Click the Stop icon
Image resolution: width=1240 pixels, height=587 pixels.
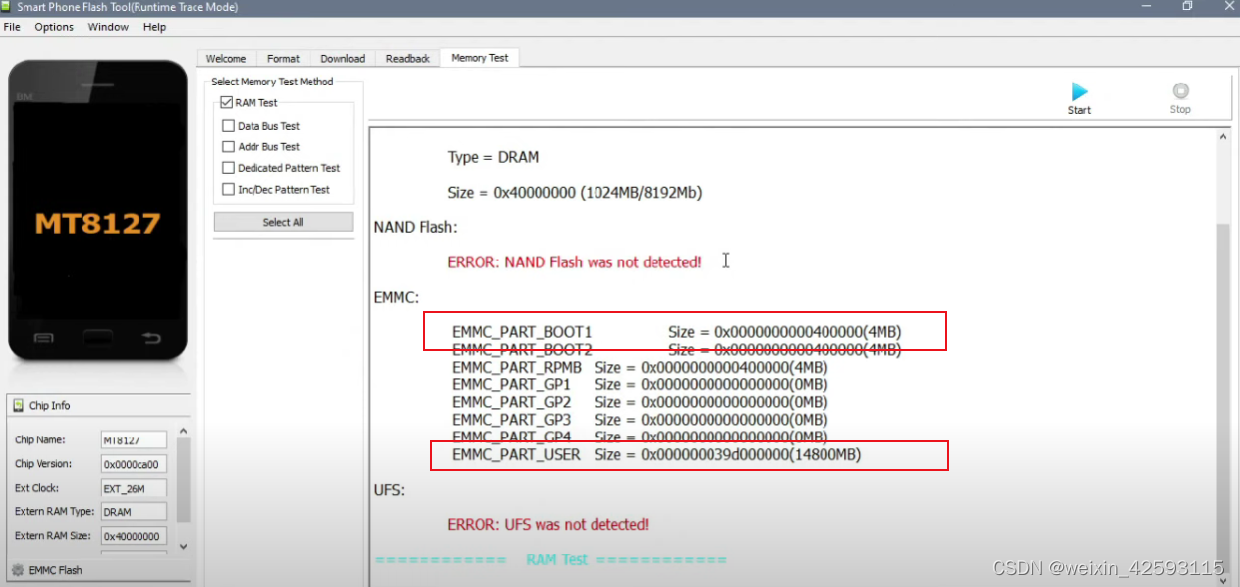coord(1180,91)
